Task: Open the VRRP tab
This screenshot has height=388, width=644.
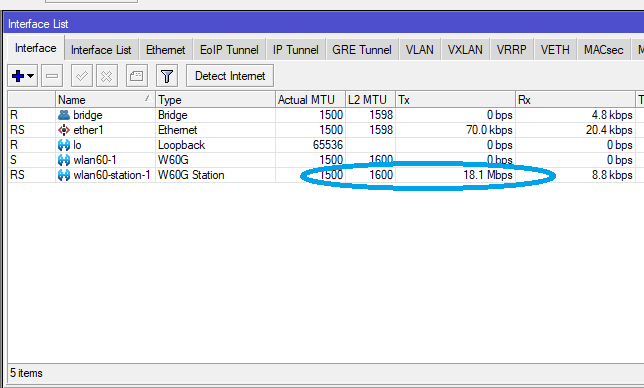Action: click(511, 50)
